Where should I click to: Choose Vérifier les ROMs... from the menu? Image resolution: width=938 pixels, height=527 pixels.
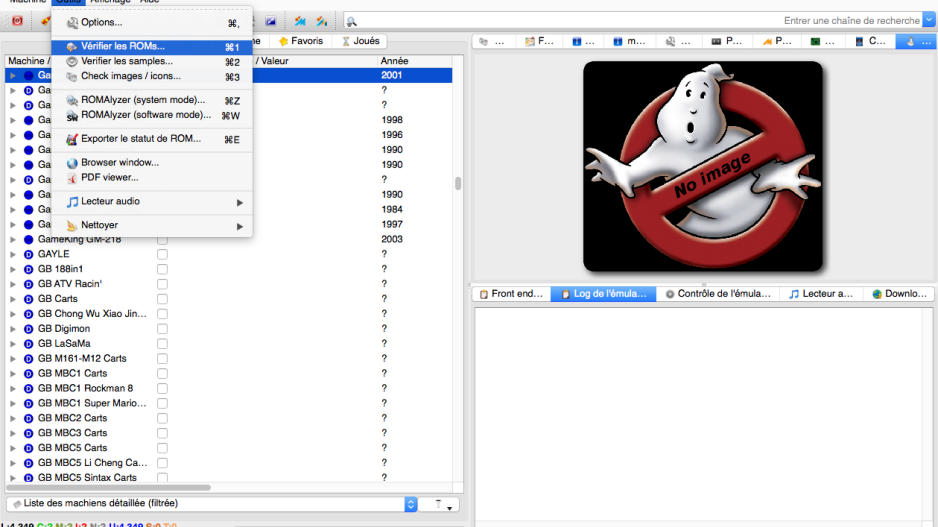click(152, 47)
